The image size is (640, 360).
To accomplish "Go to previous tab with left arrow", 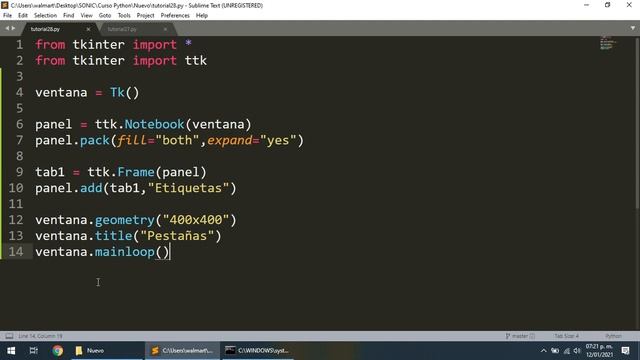I will 7,28.
